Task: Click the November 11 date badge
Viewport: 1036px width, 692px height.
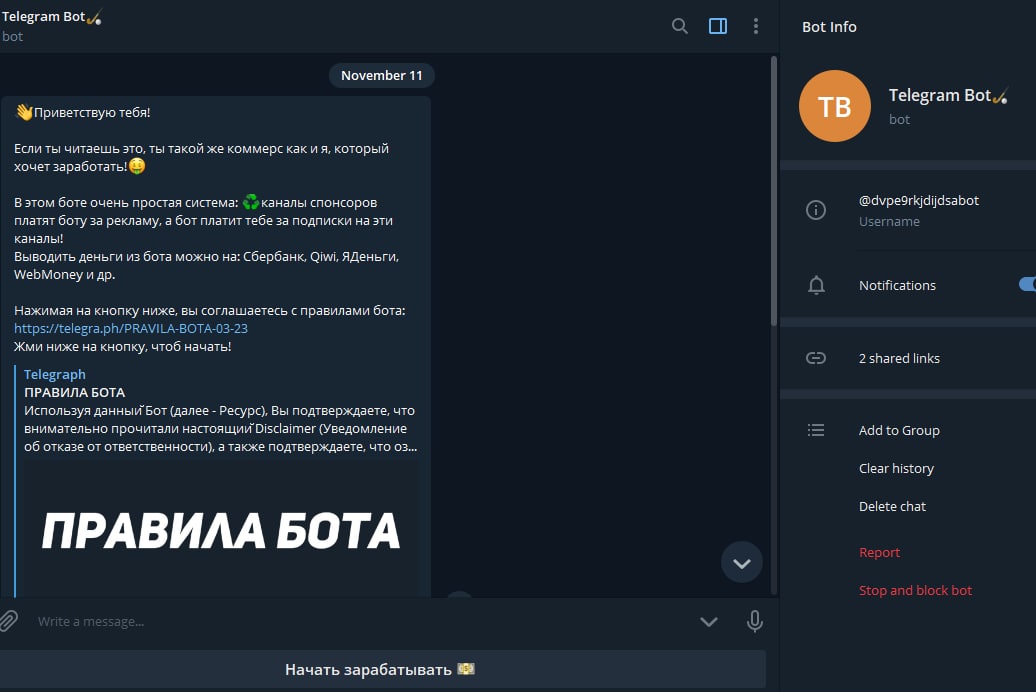Action: coord(381,75)
